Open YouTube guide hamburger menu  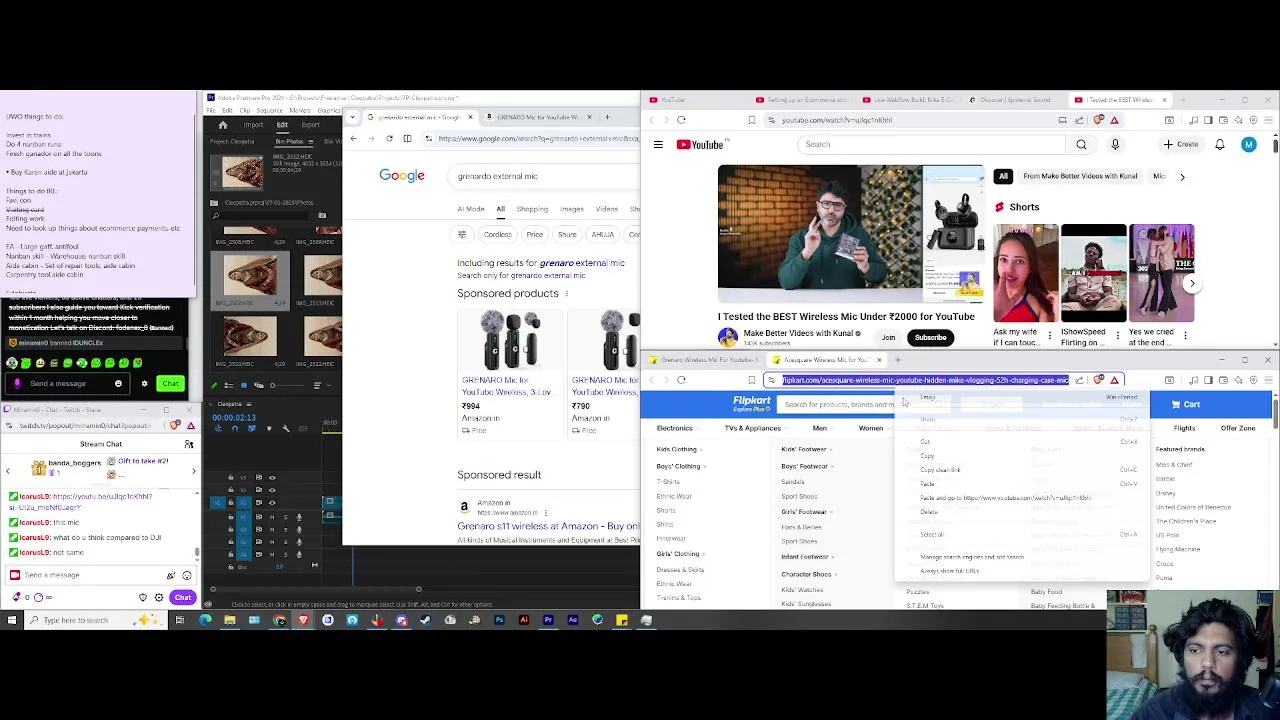point(658,145)
